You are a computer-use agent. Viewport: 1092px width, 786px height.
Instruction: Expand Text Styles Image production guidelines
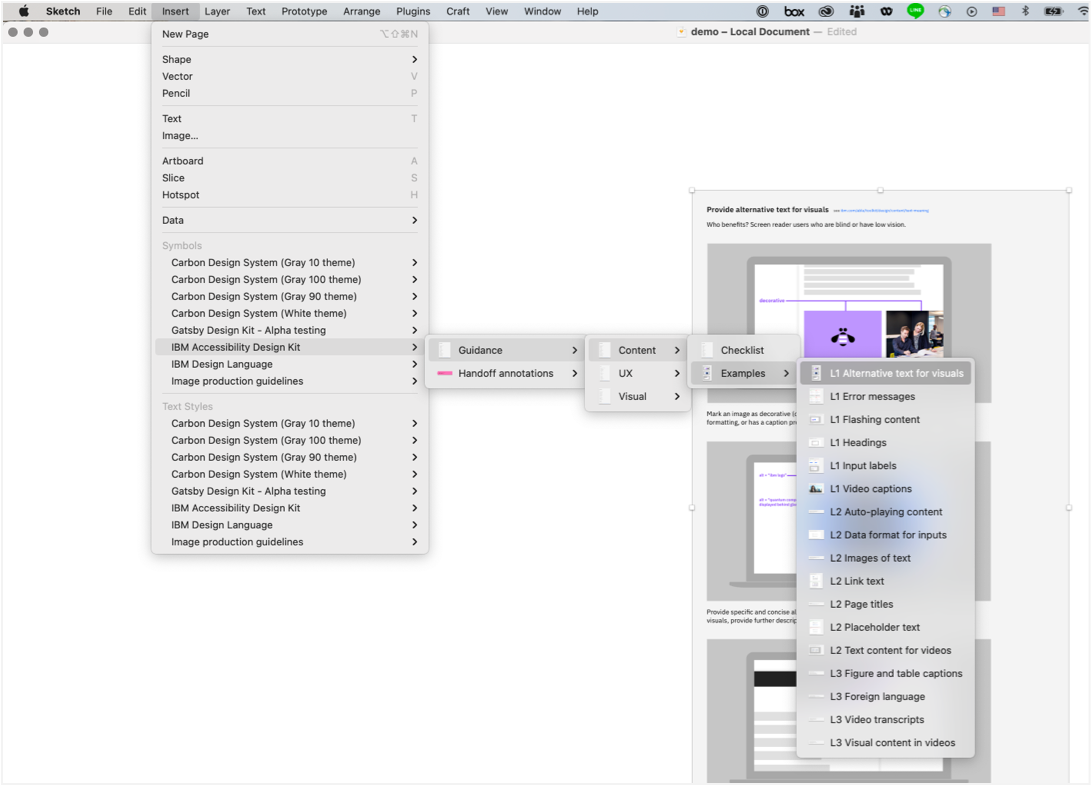(290, 542)
